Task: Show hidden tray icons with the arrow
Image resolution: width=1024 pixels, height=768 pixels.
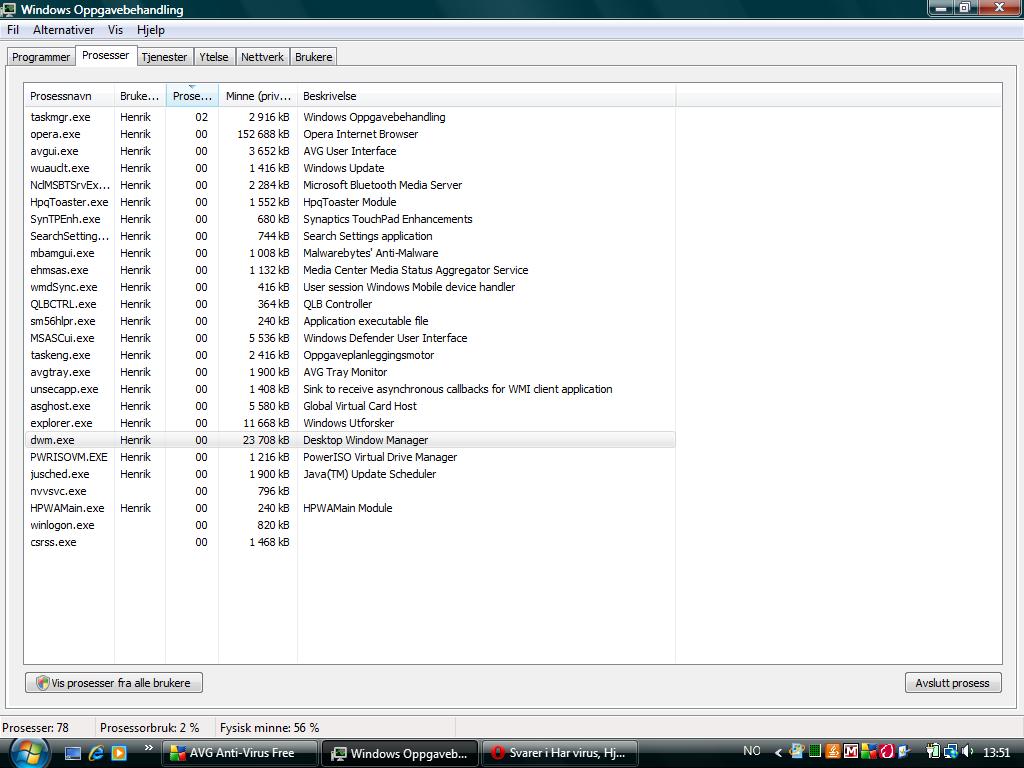Action: point(778,752)
